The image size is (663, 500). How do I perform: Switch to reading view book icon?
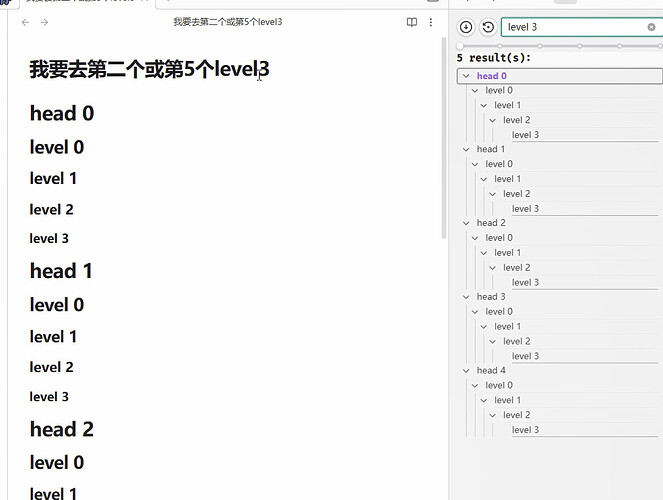412,22
